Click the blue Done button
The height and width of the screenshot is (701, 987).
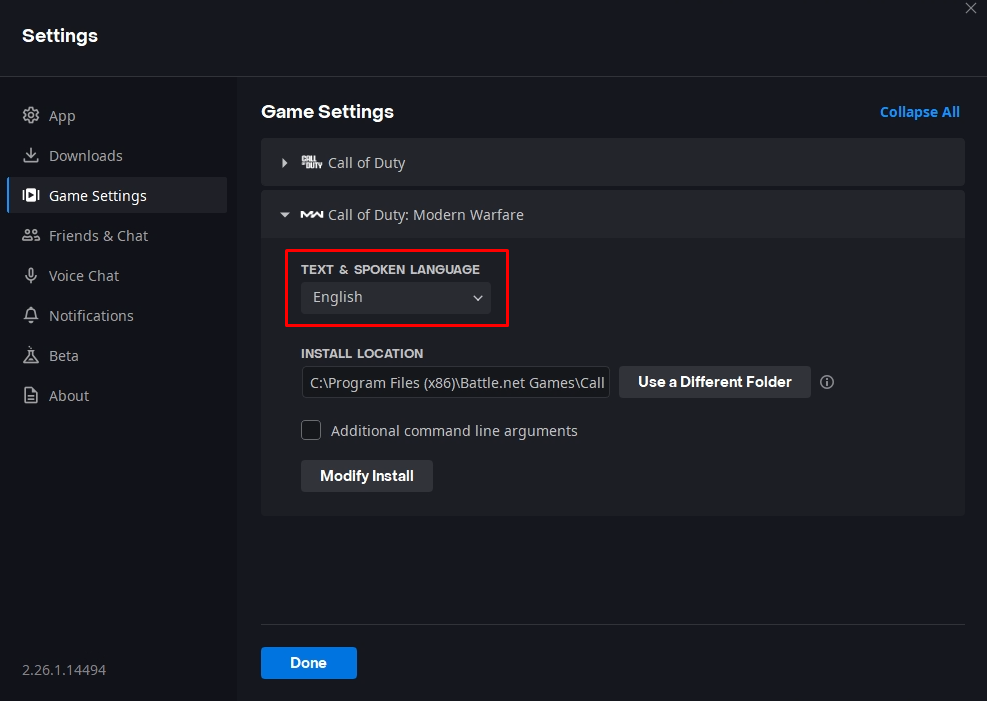point(308,663)
